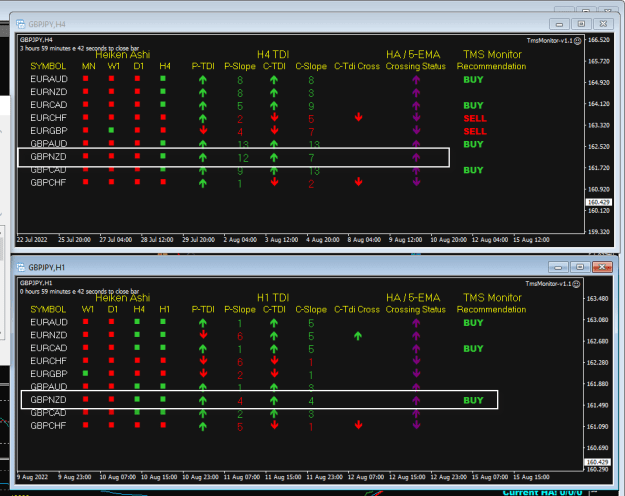Click 'TMS Monitor' heading in the H1 window
The height and width of the screenshot is (496, 625).
point(492,298)
